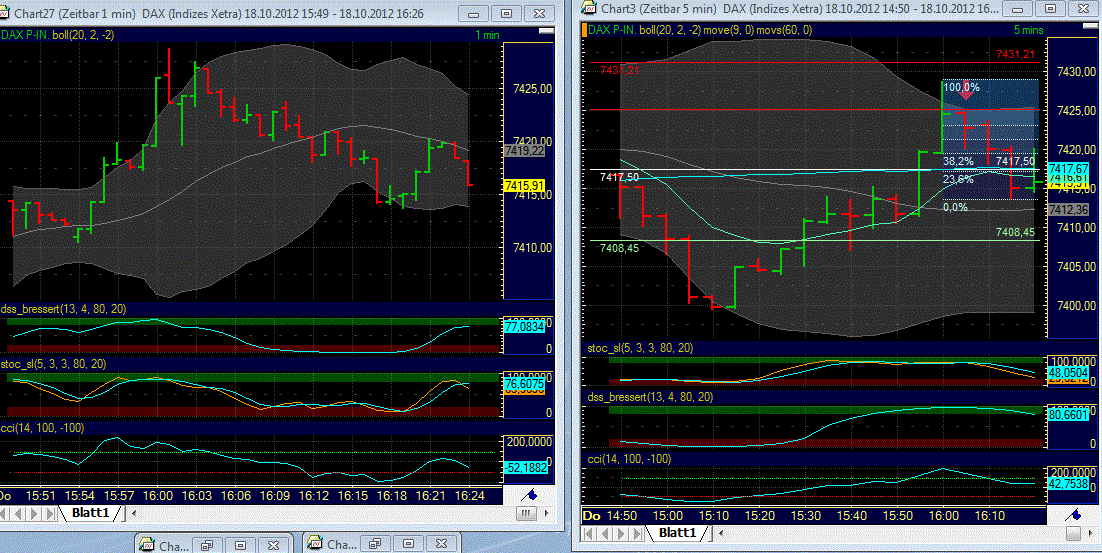Minimize the Chart3 window

tap(1017, 8)
